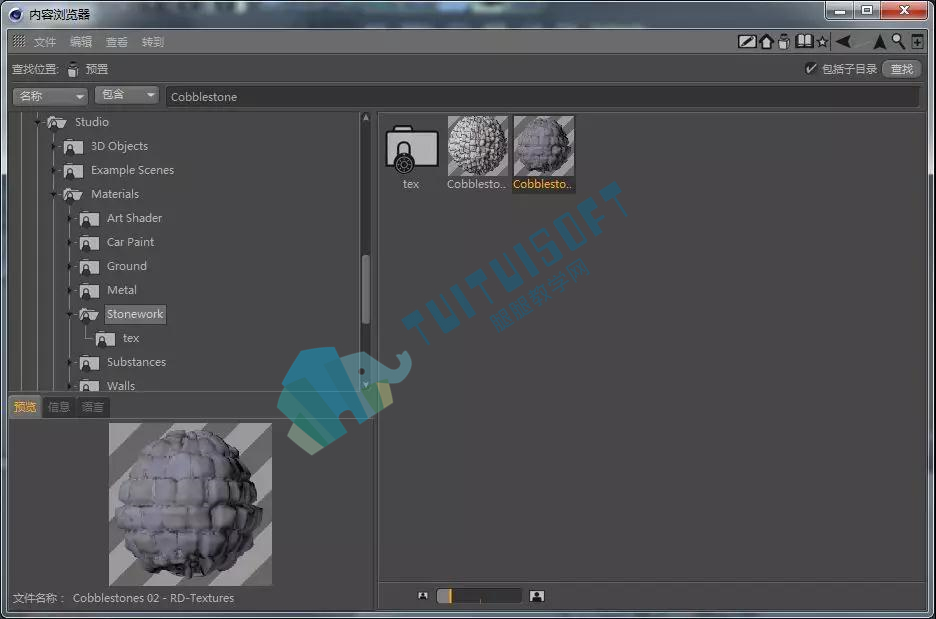Open presets via the bucket icon
Viewport: 936px width, 619px height.
coord(784,42)
